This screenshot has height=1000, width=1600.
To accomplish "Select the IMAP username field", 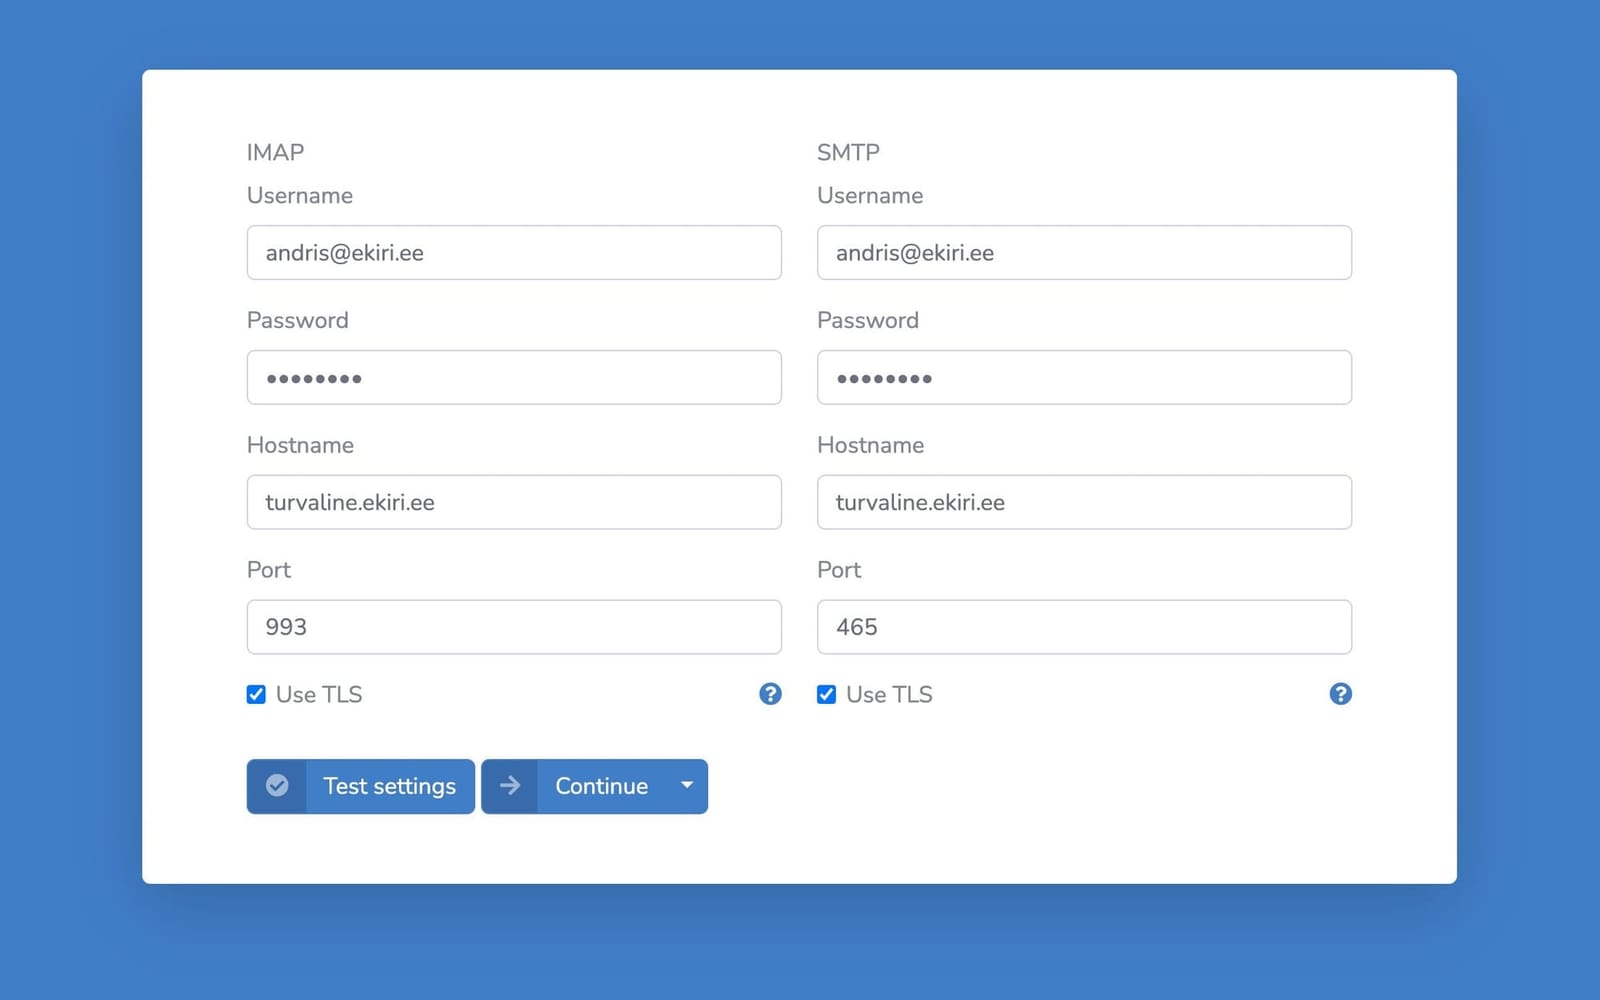I will point(514,252).
